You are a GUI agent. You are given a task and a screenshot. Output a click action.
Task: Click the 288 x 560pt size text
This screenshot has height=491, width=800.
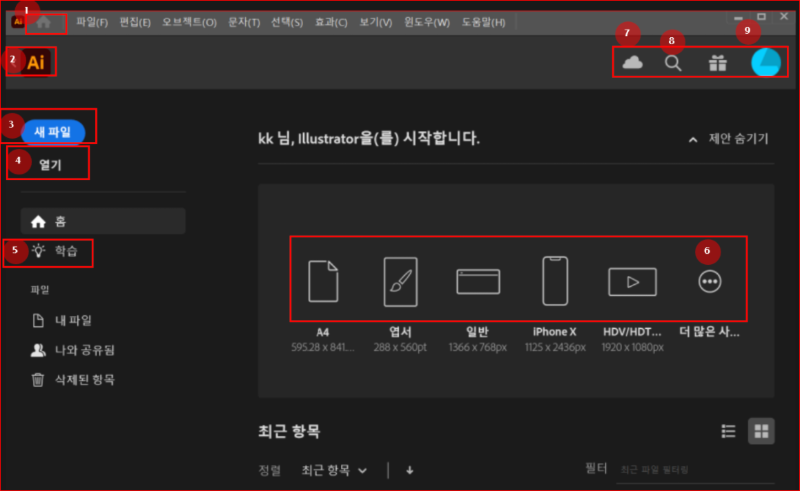pyautogui.click(x=400, y=348)
